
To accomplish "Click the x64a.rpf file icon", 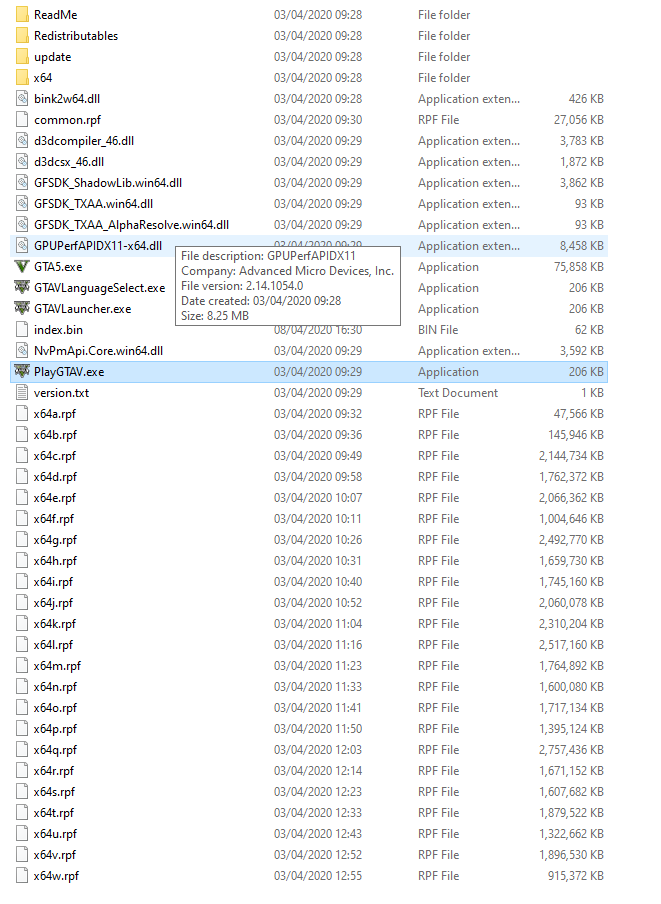I will click(22, 414).
